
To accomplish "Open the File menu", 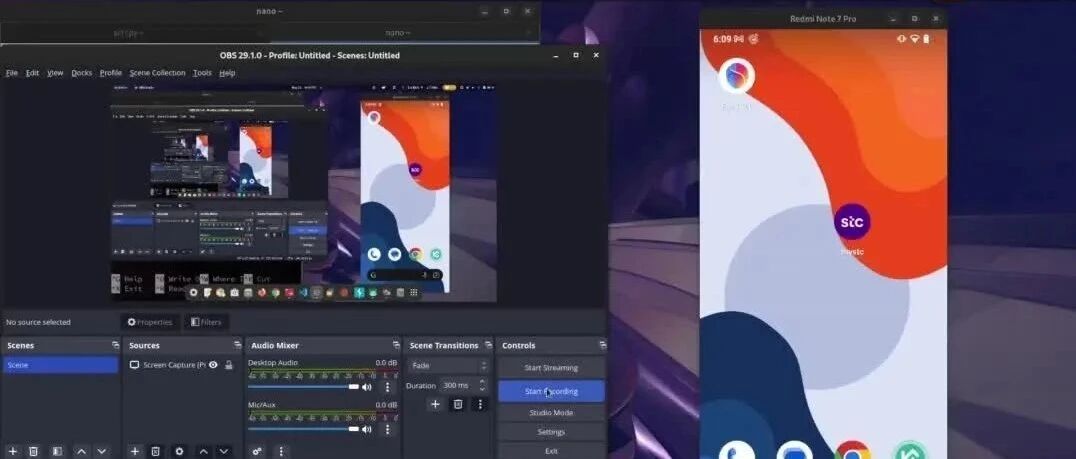I will point(12,73).
